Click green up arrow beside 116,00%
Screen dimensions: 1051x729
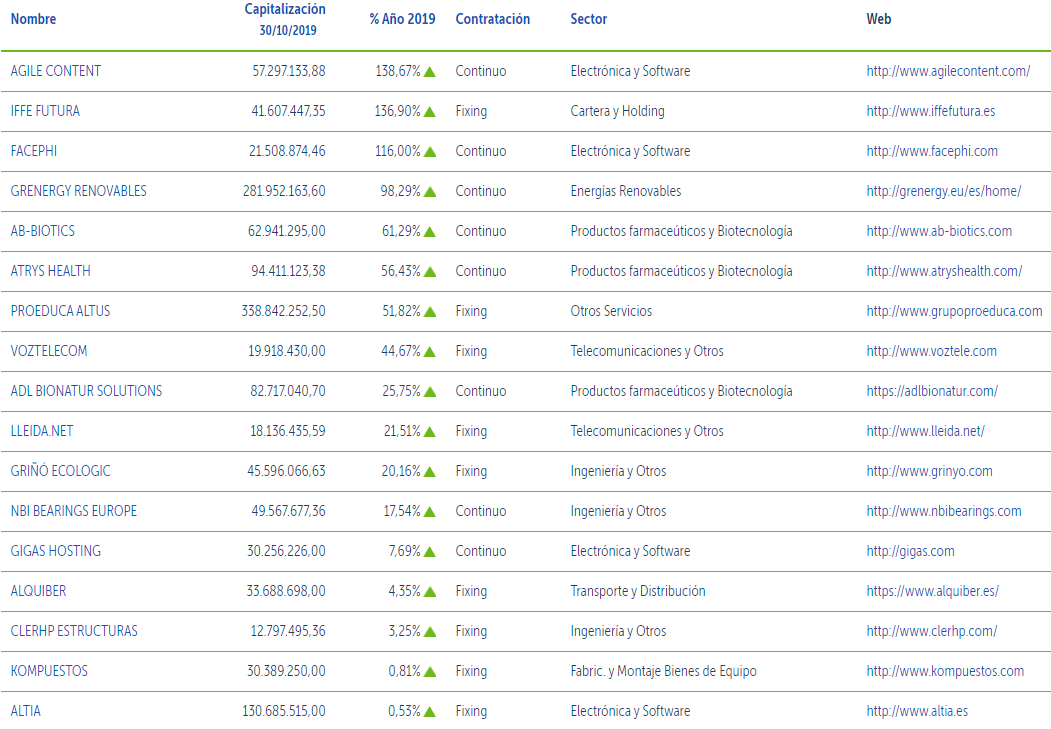[x=430, y=152]
